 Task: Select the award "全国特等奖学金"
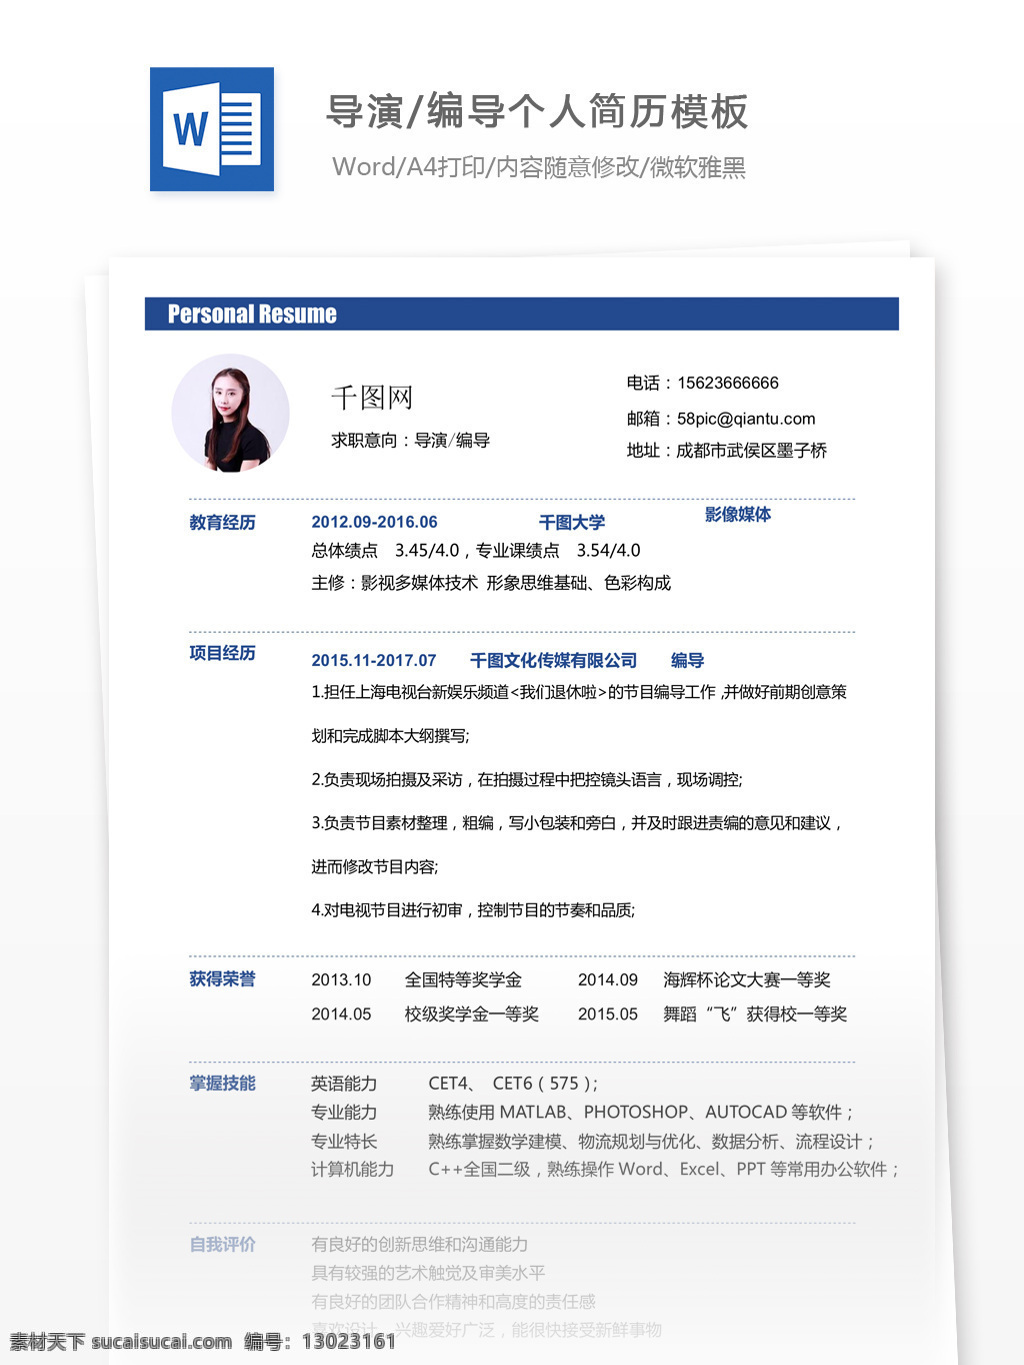[x=463, y=980]
